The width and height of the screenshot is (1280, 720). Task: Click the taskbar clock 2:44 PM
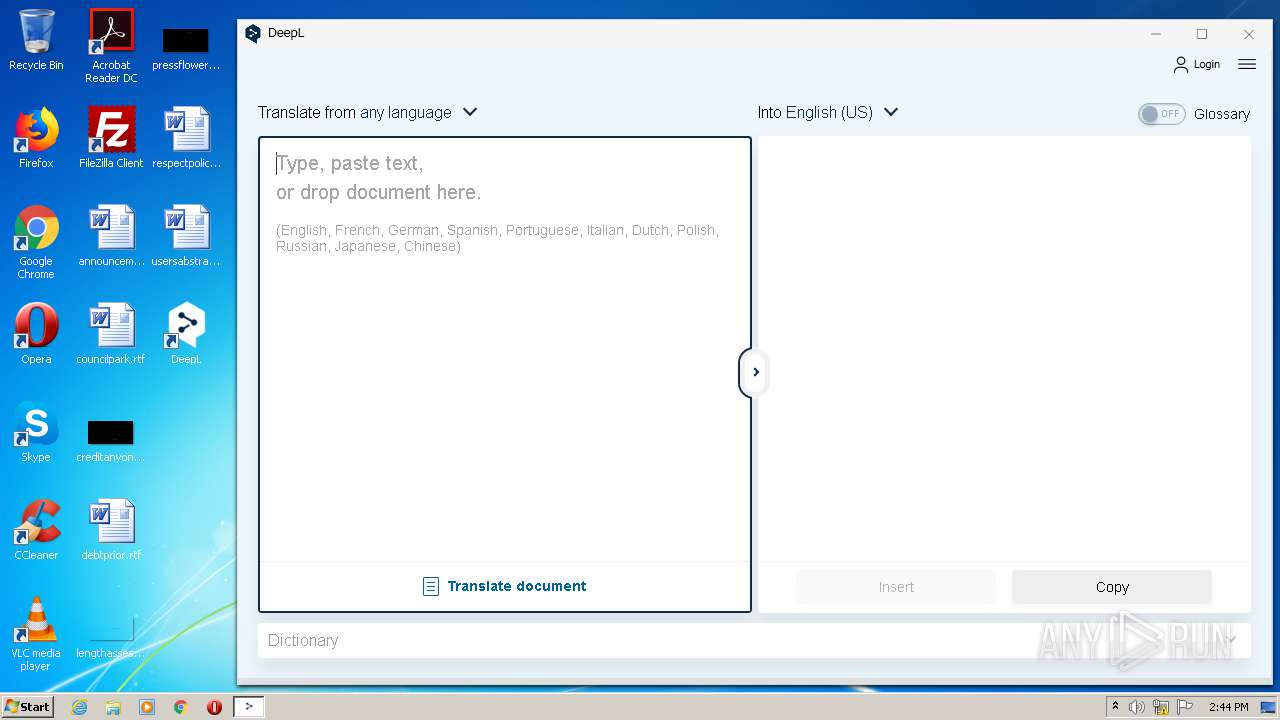(x=1228, y=707)
